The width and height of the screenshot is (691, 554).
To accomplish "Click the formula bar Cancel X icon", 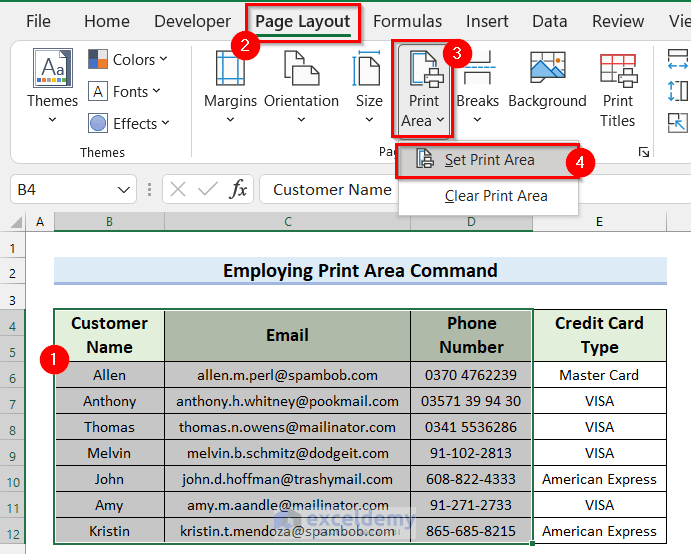I will click(x=178, y=190).
